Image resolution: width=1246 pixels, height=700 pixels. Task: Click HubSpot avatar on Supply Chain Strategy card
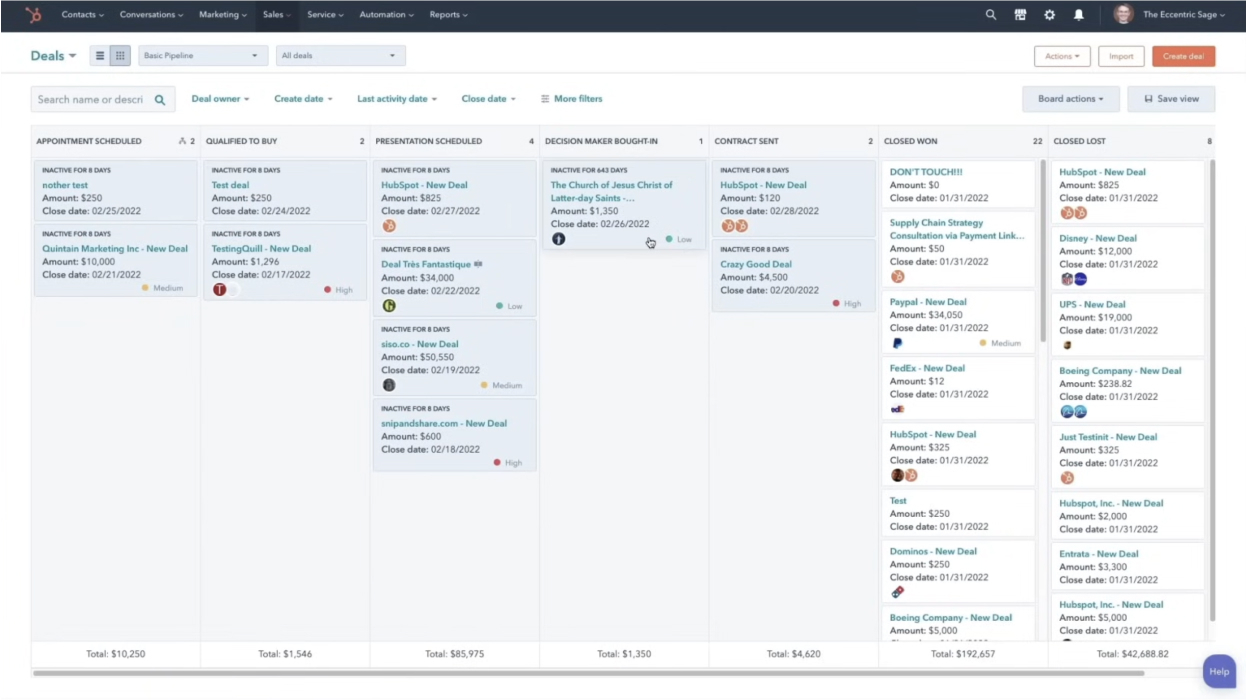pos(897,277)
